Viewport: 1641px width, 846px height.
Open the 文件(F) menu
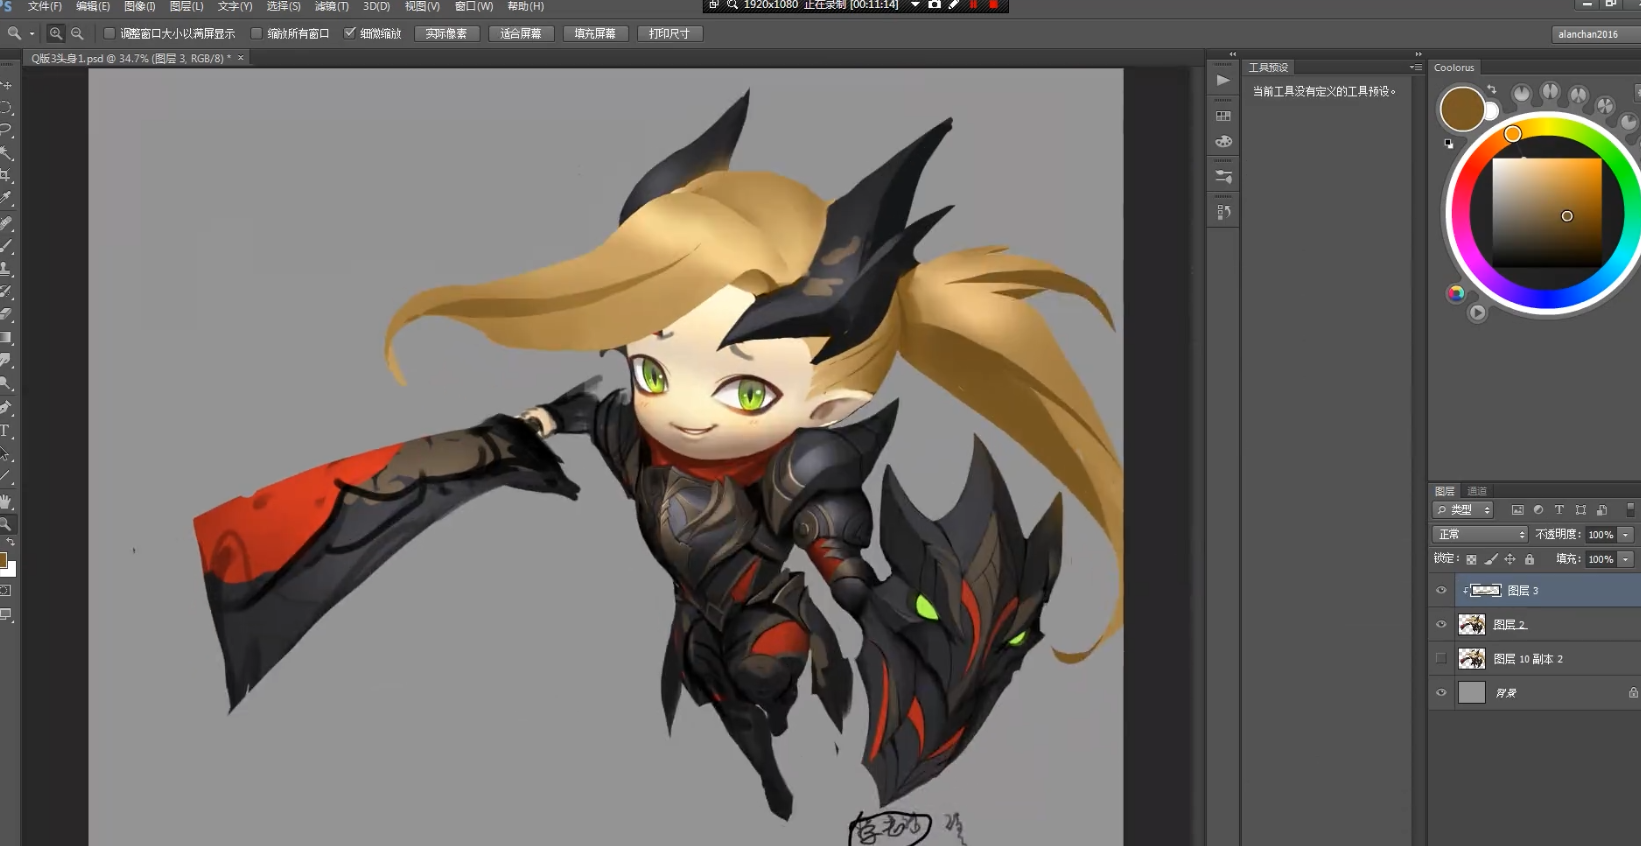(45, 6)
